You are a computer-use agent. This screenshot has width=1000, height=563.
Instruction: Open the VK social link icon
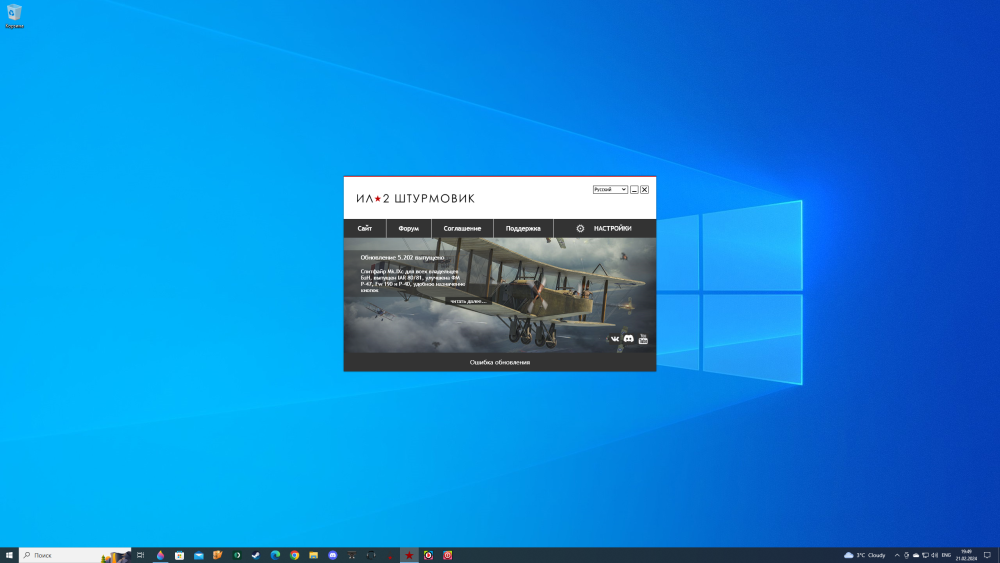(615, 339)
